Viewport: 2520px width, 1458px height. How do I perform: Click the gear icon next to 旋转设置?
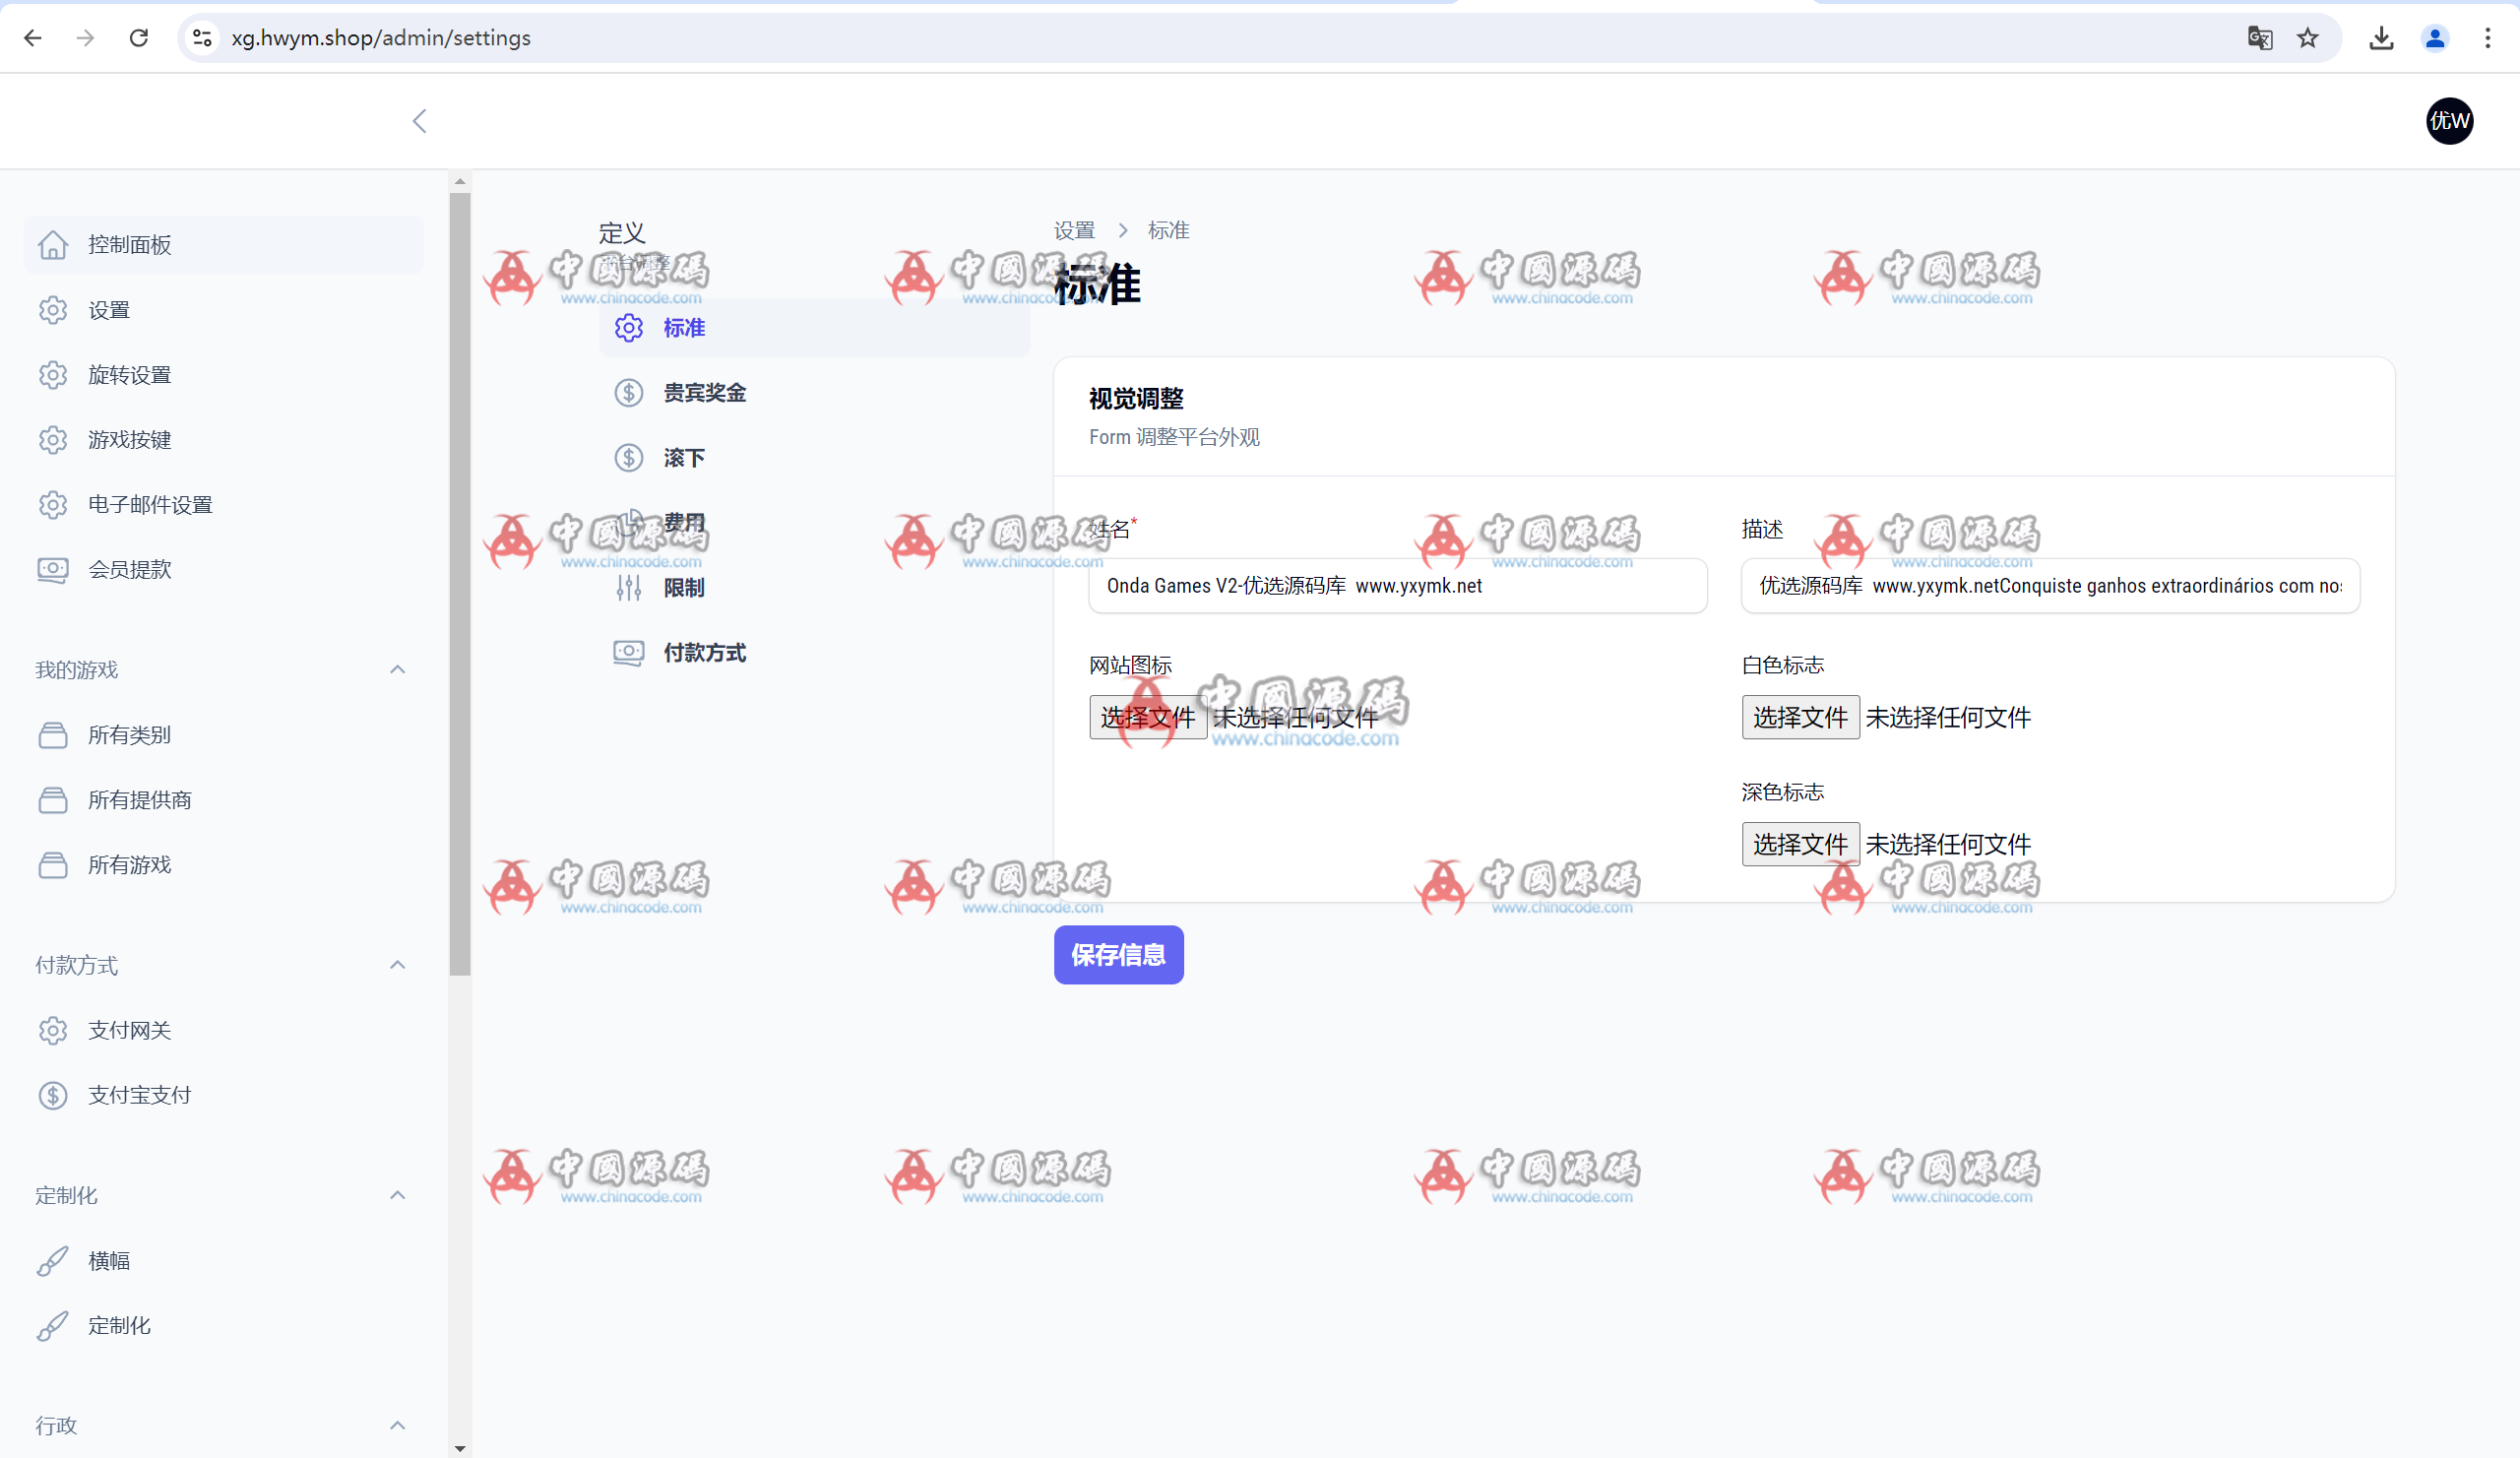[53, 375]
